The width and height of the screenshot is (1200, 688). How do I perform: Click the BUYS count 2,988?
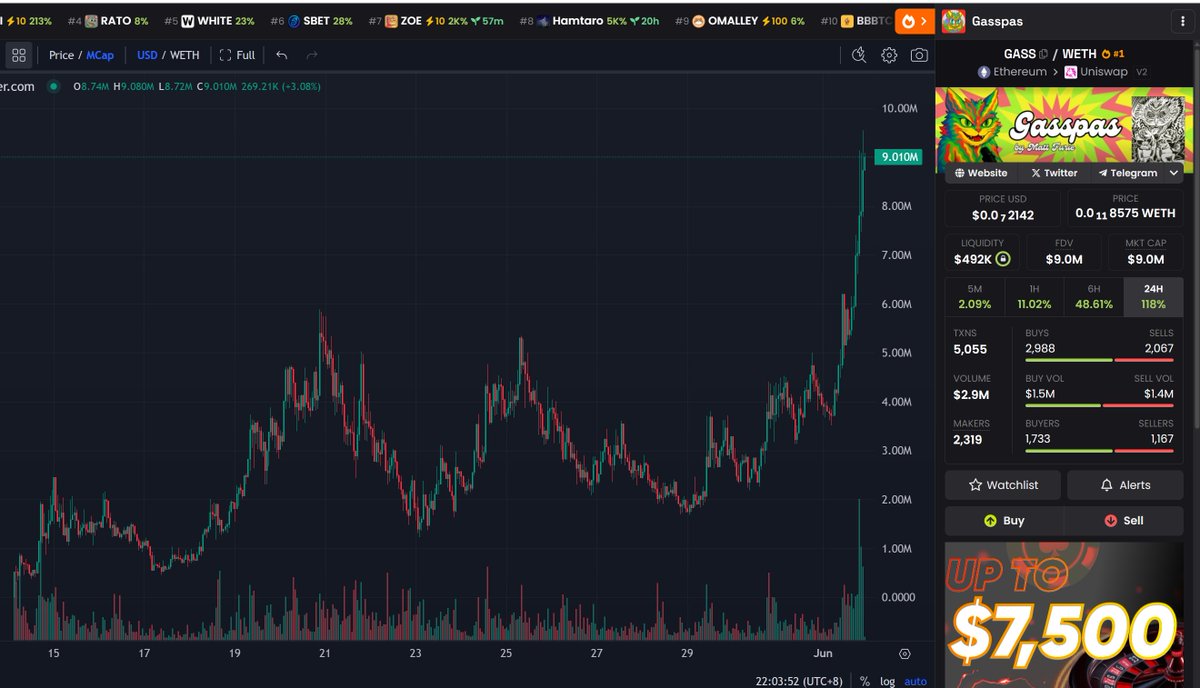coord(1040,348)
